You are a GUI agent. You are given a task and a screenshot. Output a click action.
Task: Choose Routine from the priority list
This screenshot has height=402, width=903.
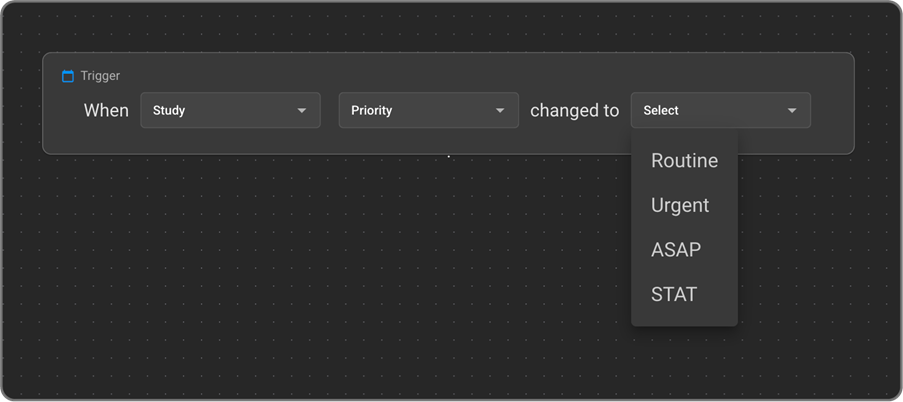[684, 161]
